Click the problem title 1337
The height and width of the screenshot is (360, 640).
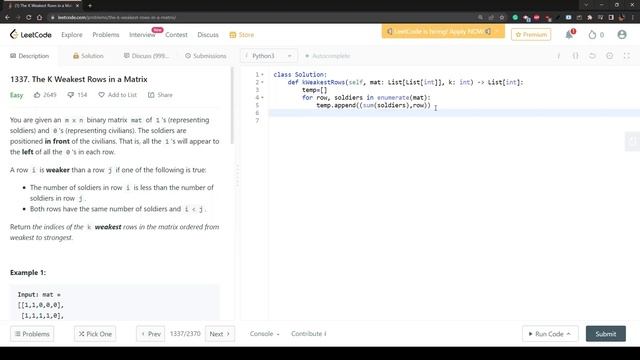(x=79, y=79)
